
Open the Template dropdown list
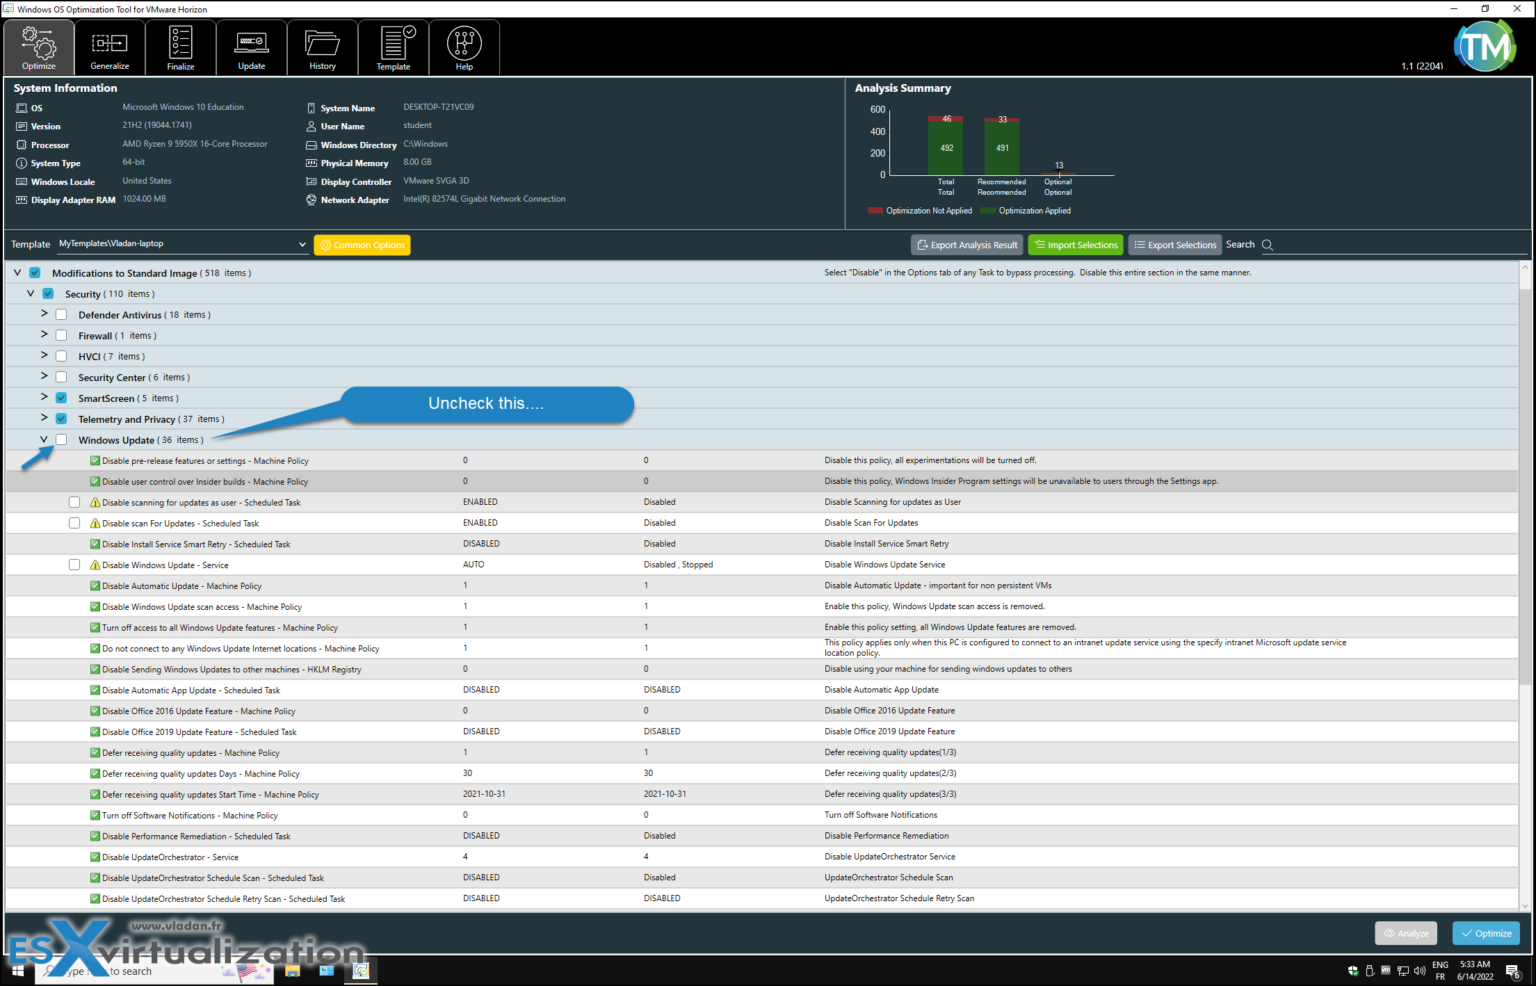coord(302,243)
